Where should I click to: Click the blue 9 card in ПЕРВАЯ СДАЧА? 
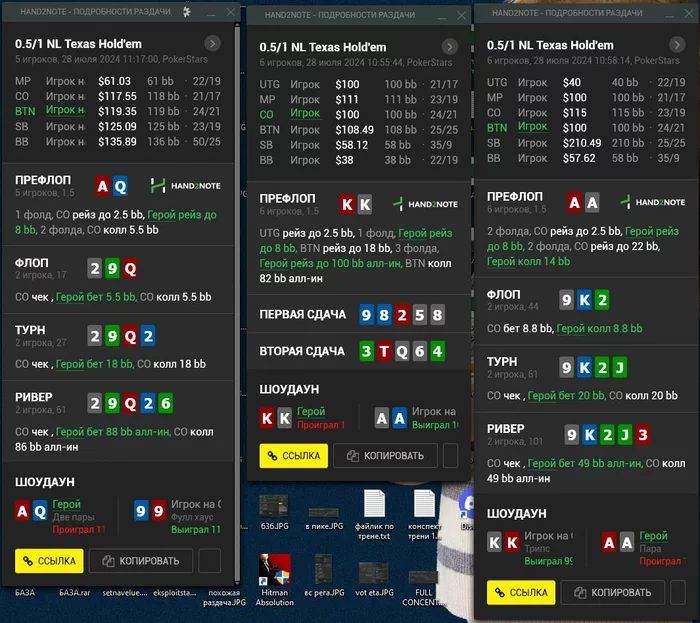click(x=367, y=315)
